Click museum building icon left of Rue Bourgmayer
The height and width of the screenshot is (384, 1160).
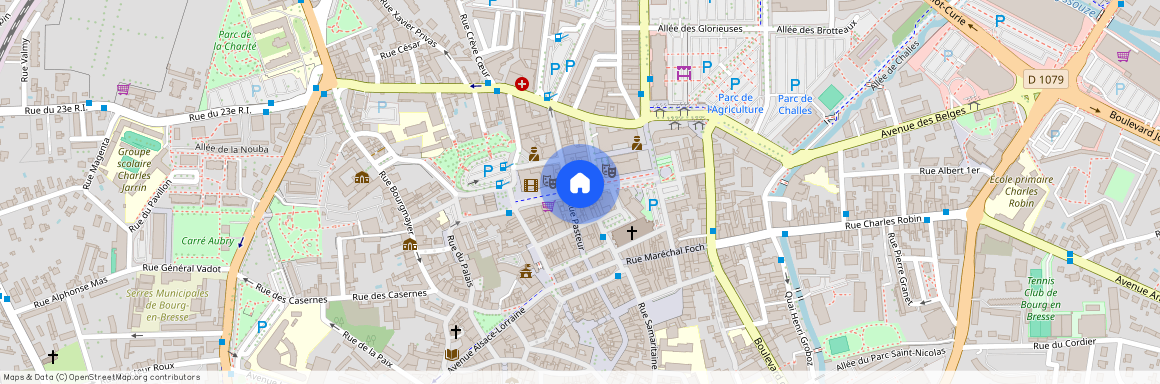(x=362, y=177)
